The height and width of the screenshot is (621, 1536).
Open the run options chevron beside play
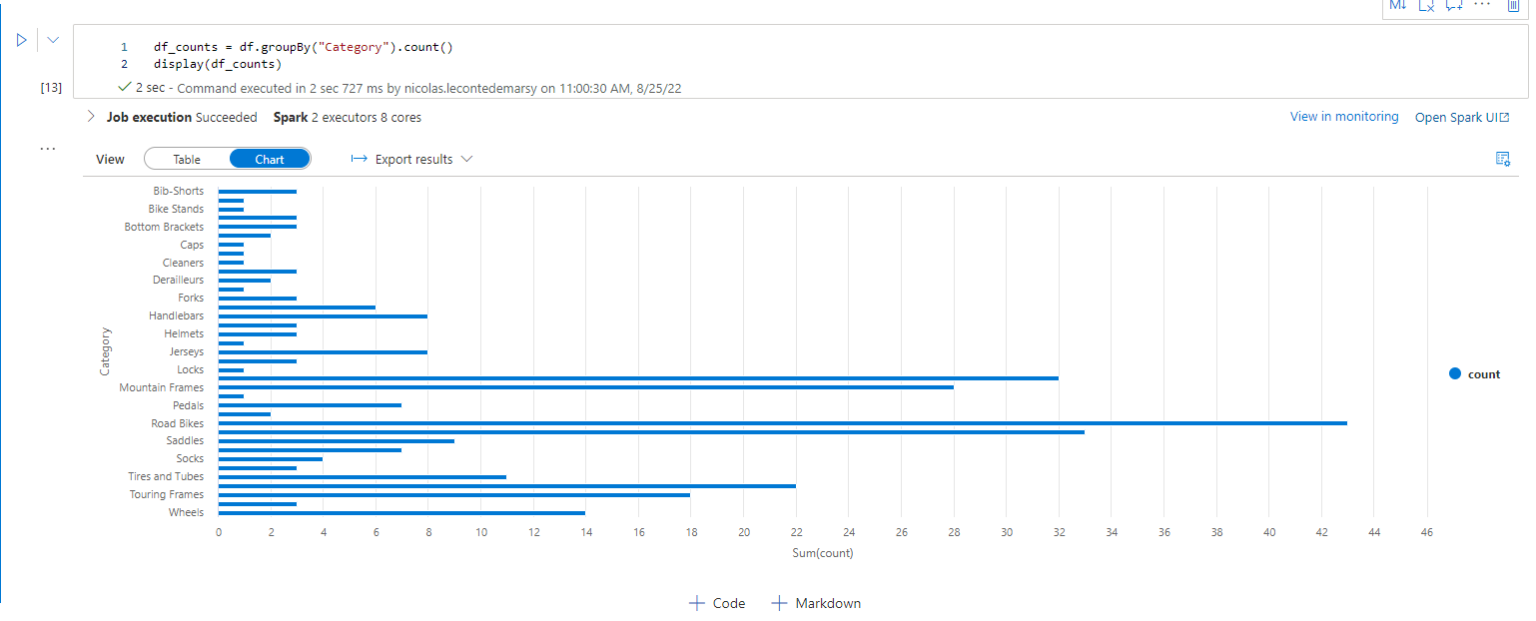coord(53,40)
